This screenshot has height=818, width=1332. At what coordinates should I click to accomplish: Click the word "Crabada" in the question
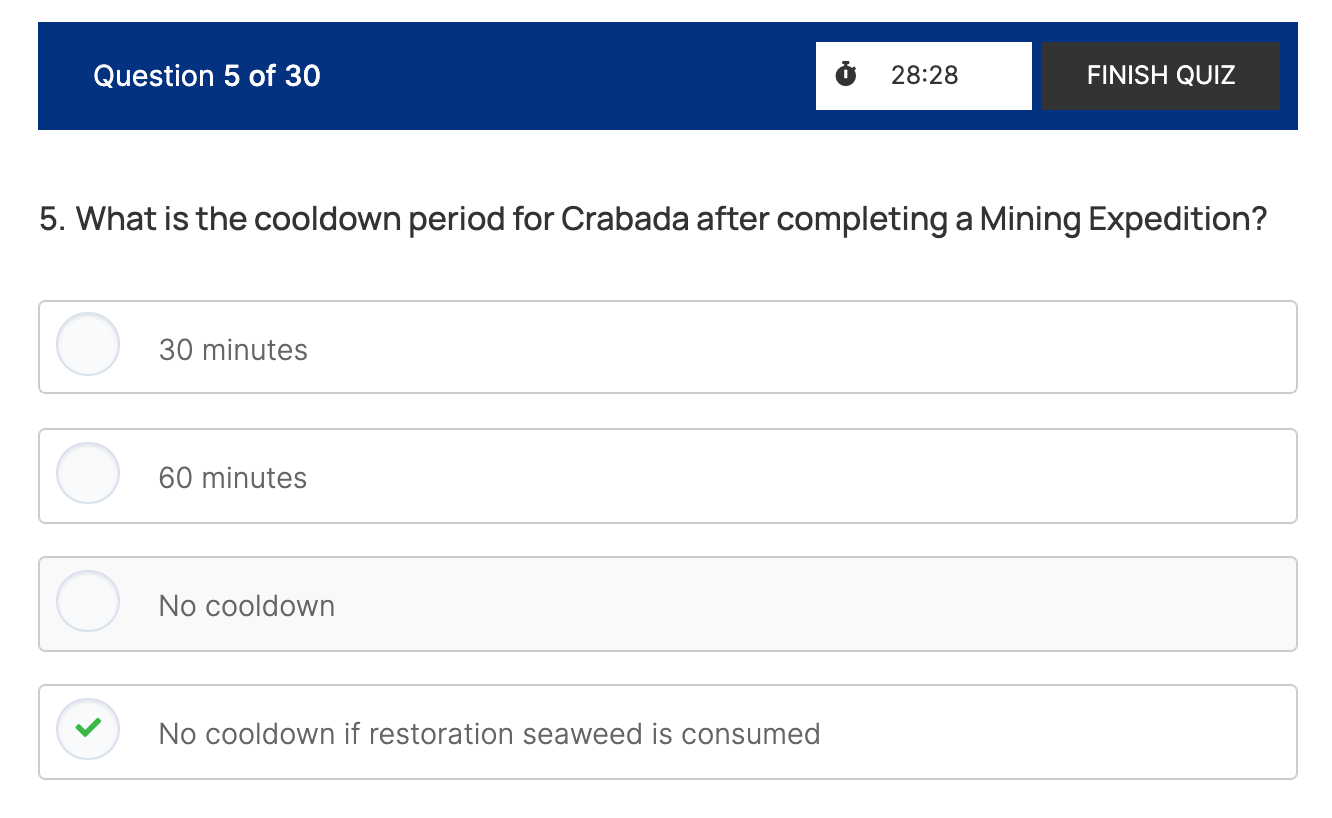(x=624, y=219)
